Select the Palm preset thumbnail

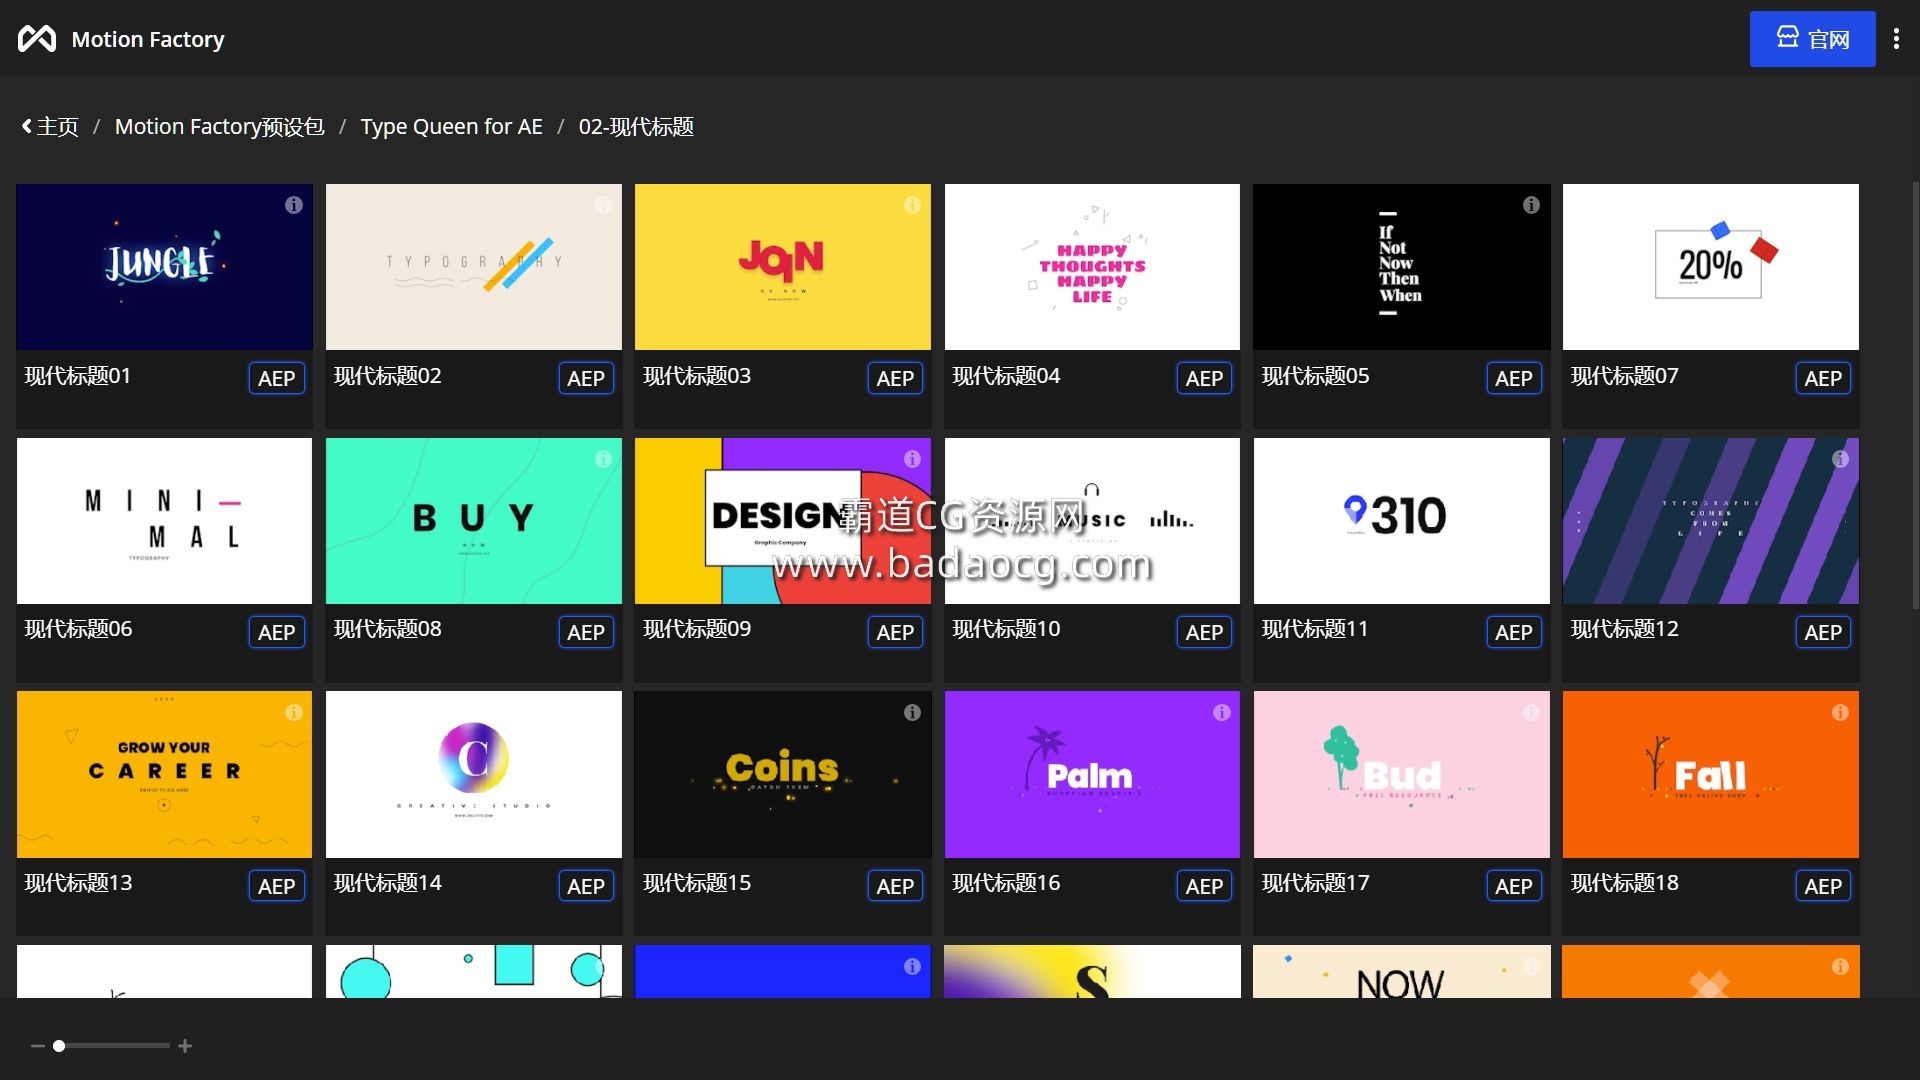(1092, 774)
